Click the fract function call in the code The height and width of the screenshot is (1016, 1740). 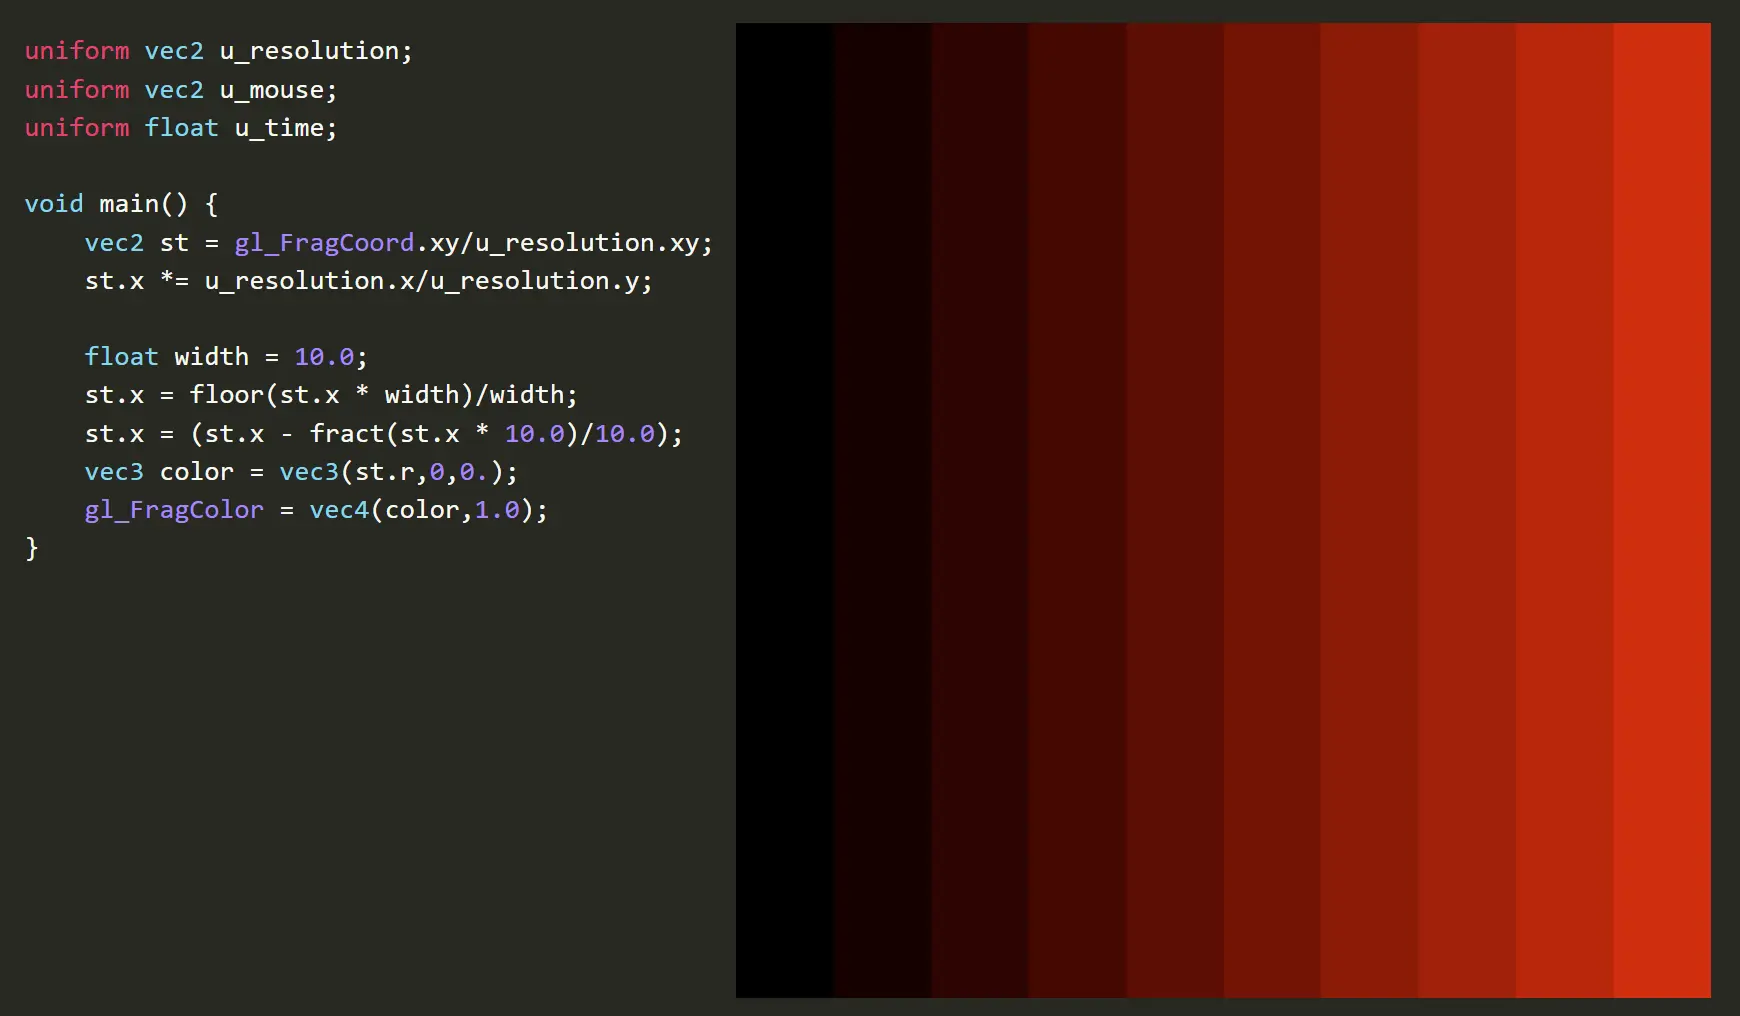point(347,434)
